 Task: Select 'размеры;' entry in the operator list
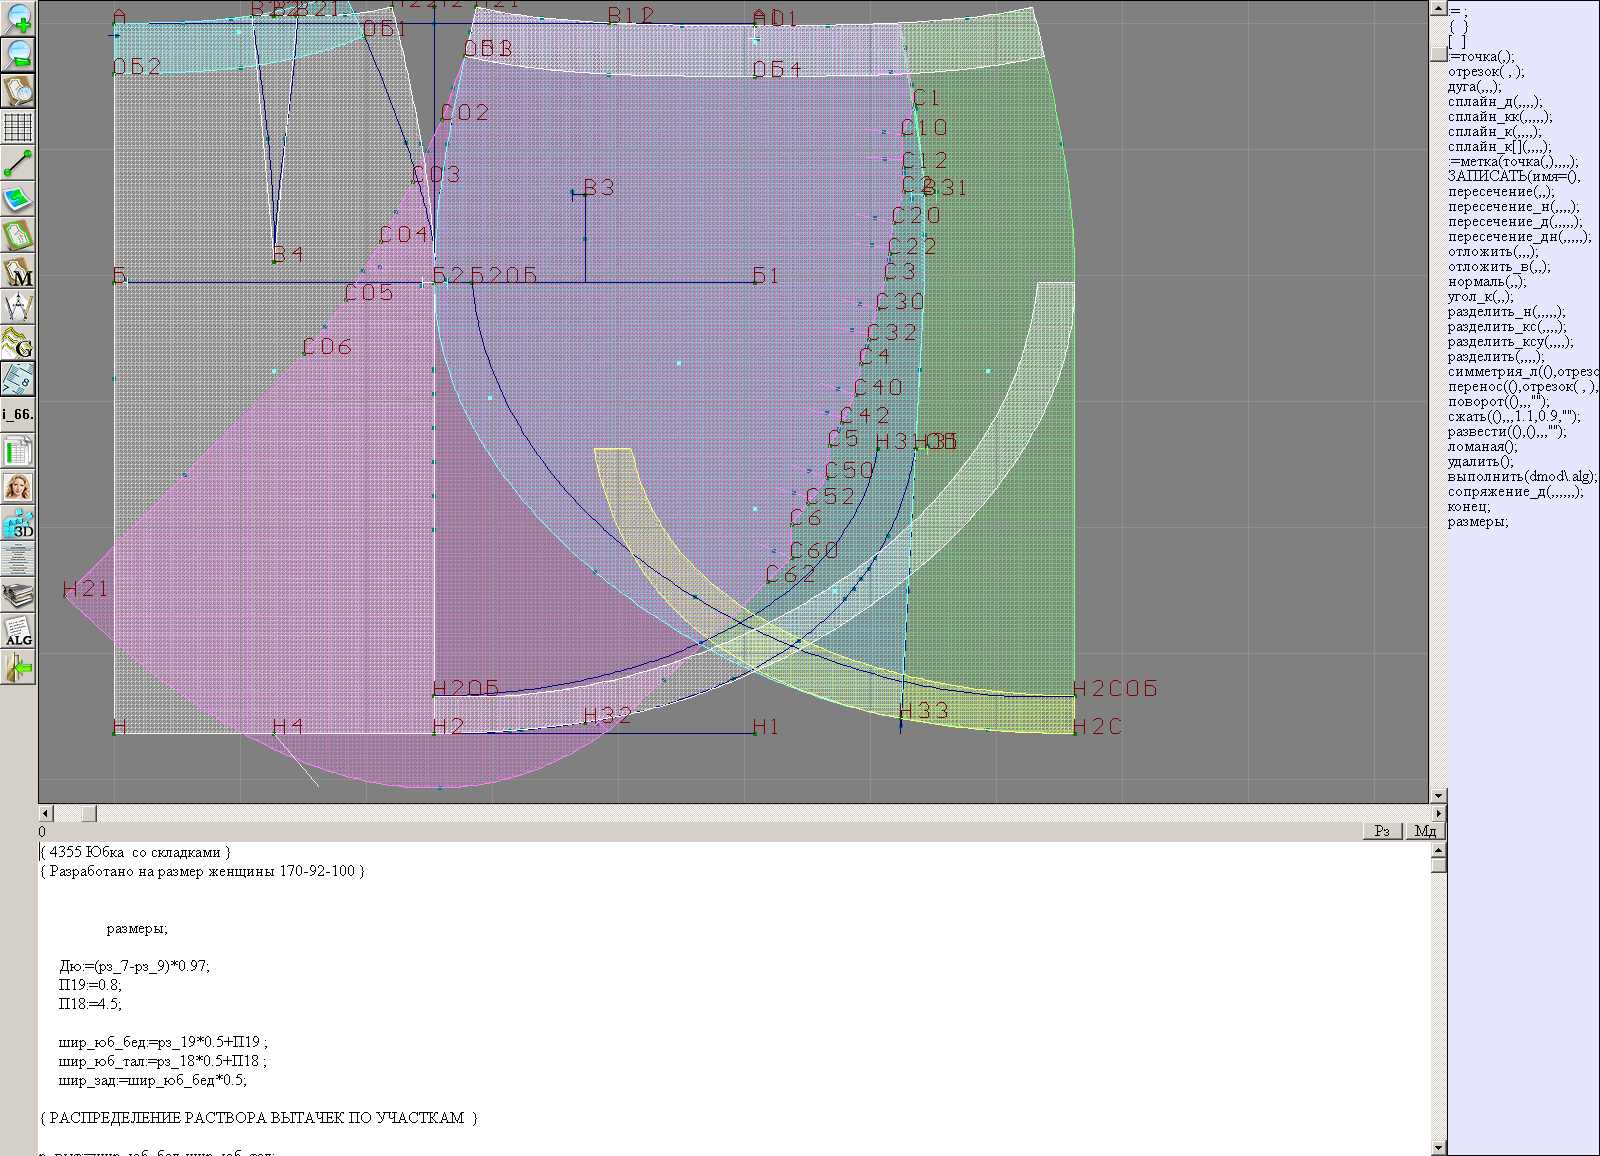1477,522
